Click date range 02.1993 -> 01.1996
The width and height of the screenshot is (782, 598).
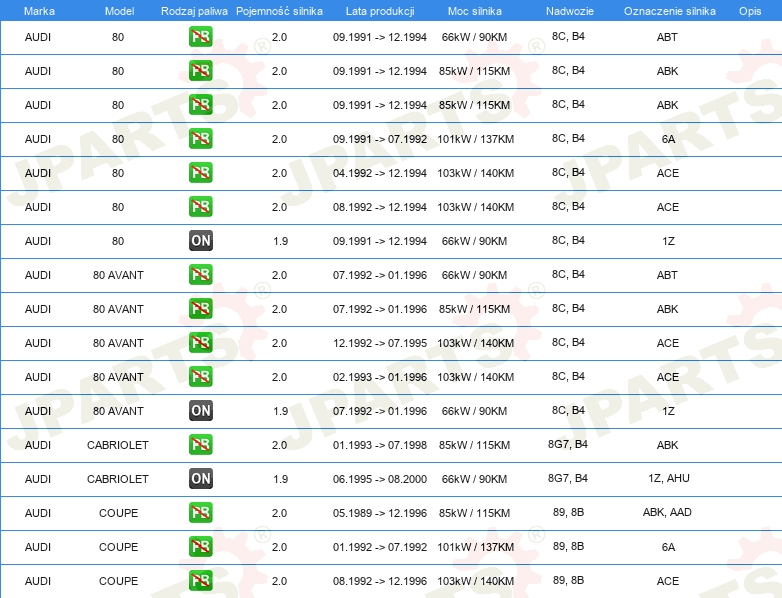click(380, 377)
